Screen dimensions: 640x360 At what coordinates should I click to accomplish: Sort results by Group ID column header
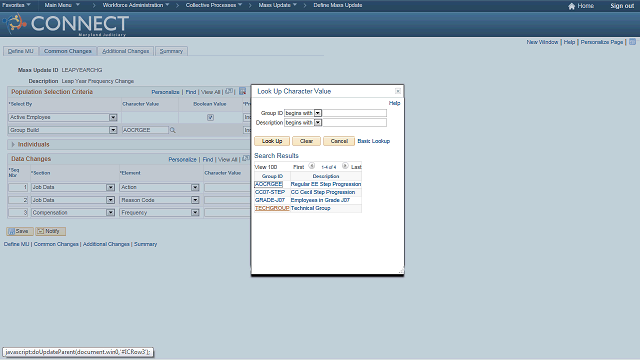point(272,176)
